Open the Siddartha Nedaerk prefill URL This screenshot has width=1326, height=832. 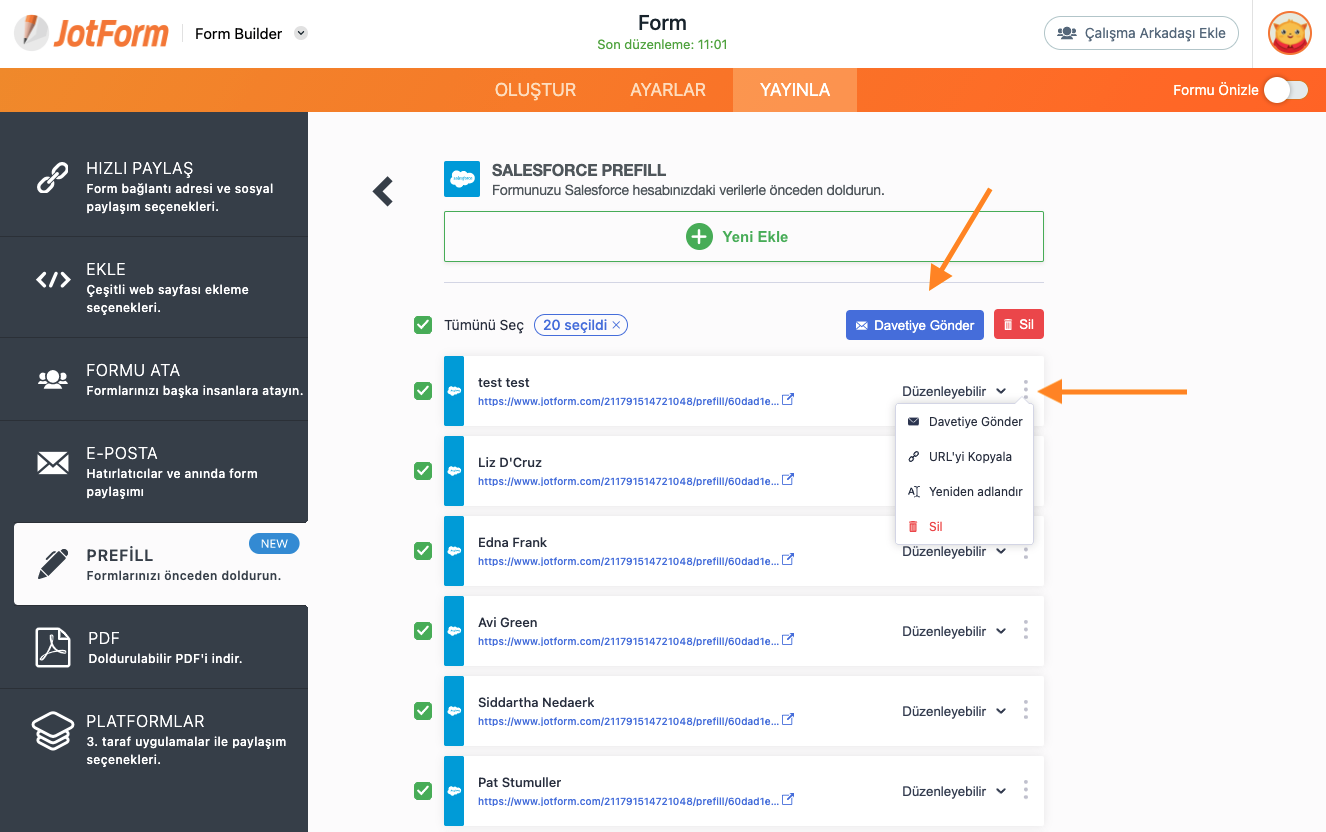(627, 721)
